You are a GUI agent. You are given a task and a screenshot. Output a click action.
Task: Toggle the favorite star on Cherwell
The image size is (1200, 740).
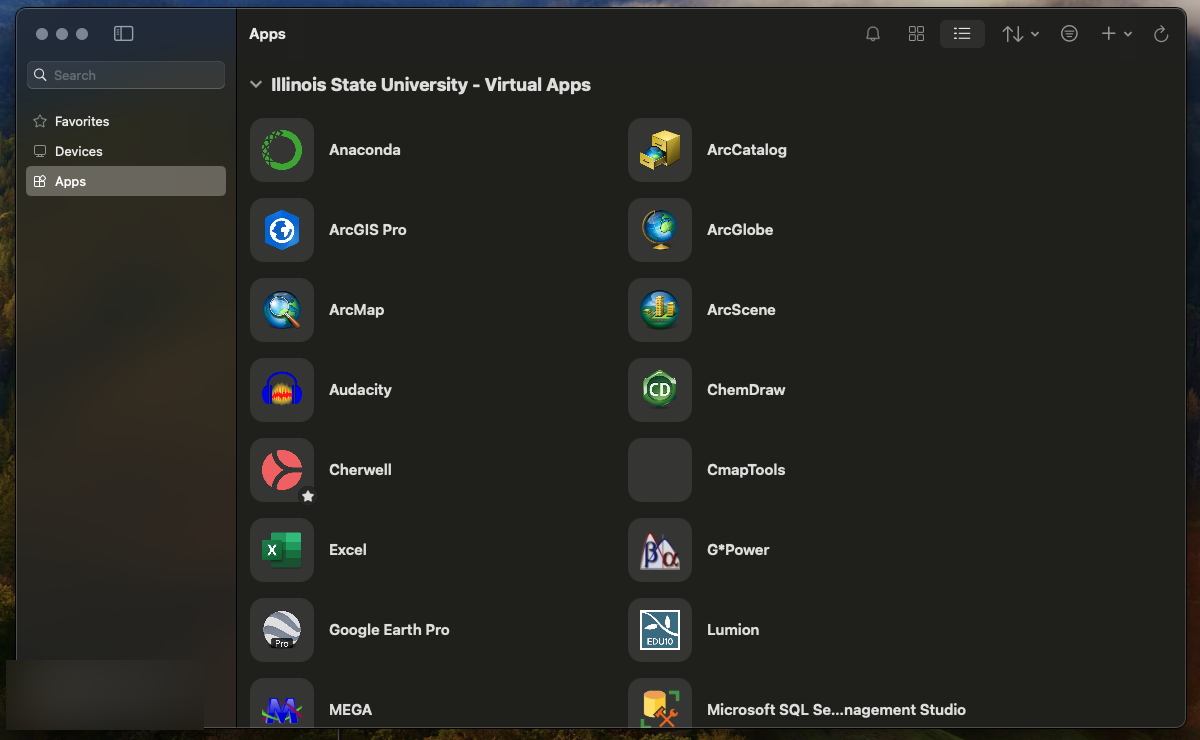308,496
